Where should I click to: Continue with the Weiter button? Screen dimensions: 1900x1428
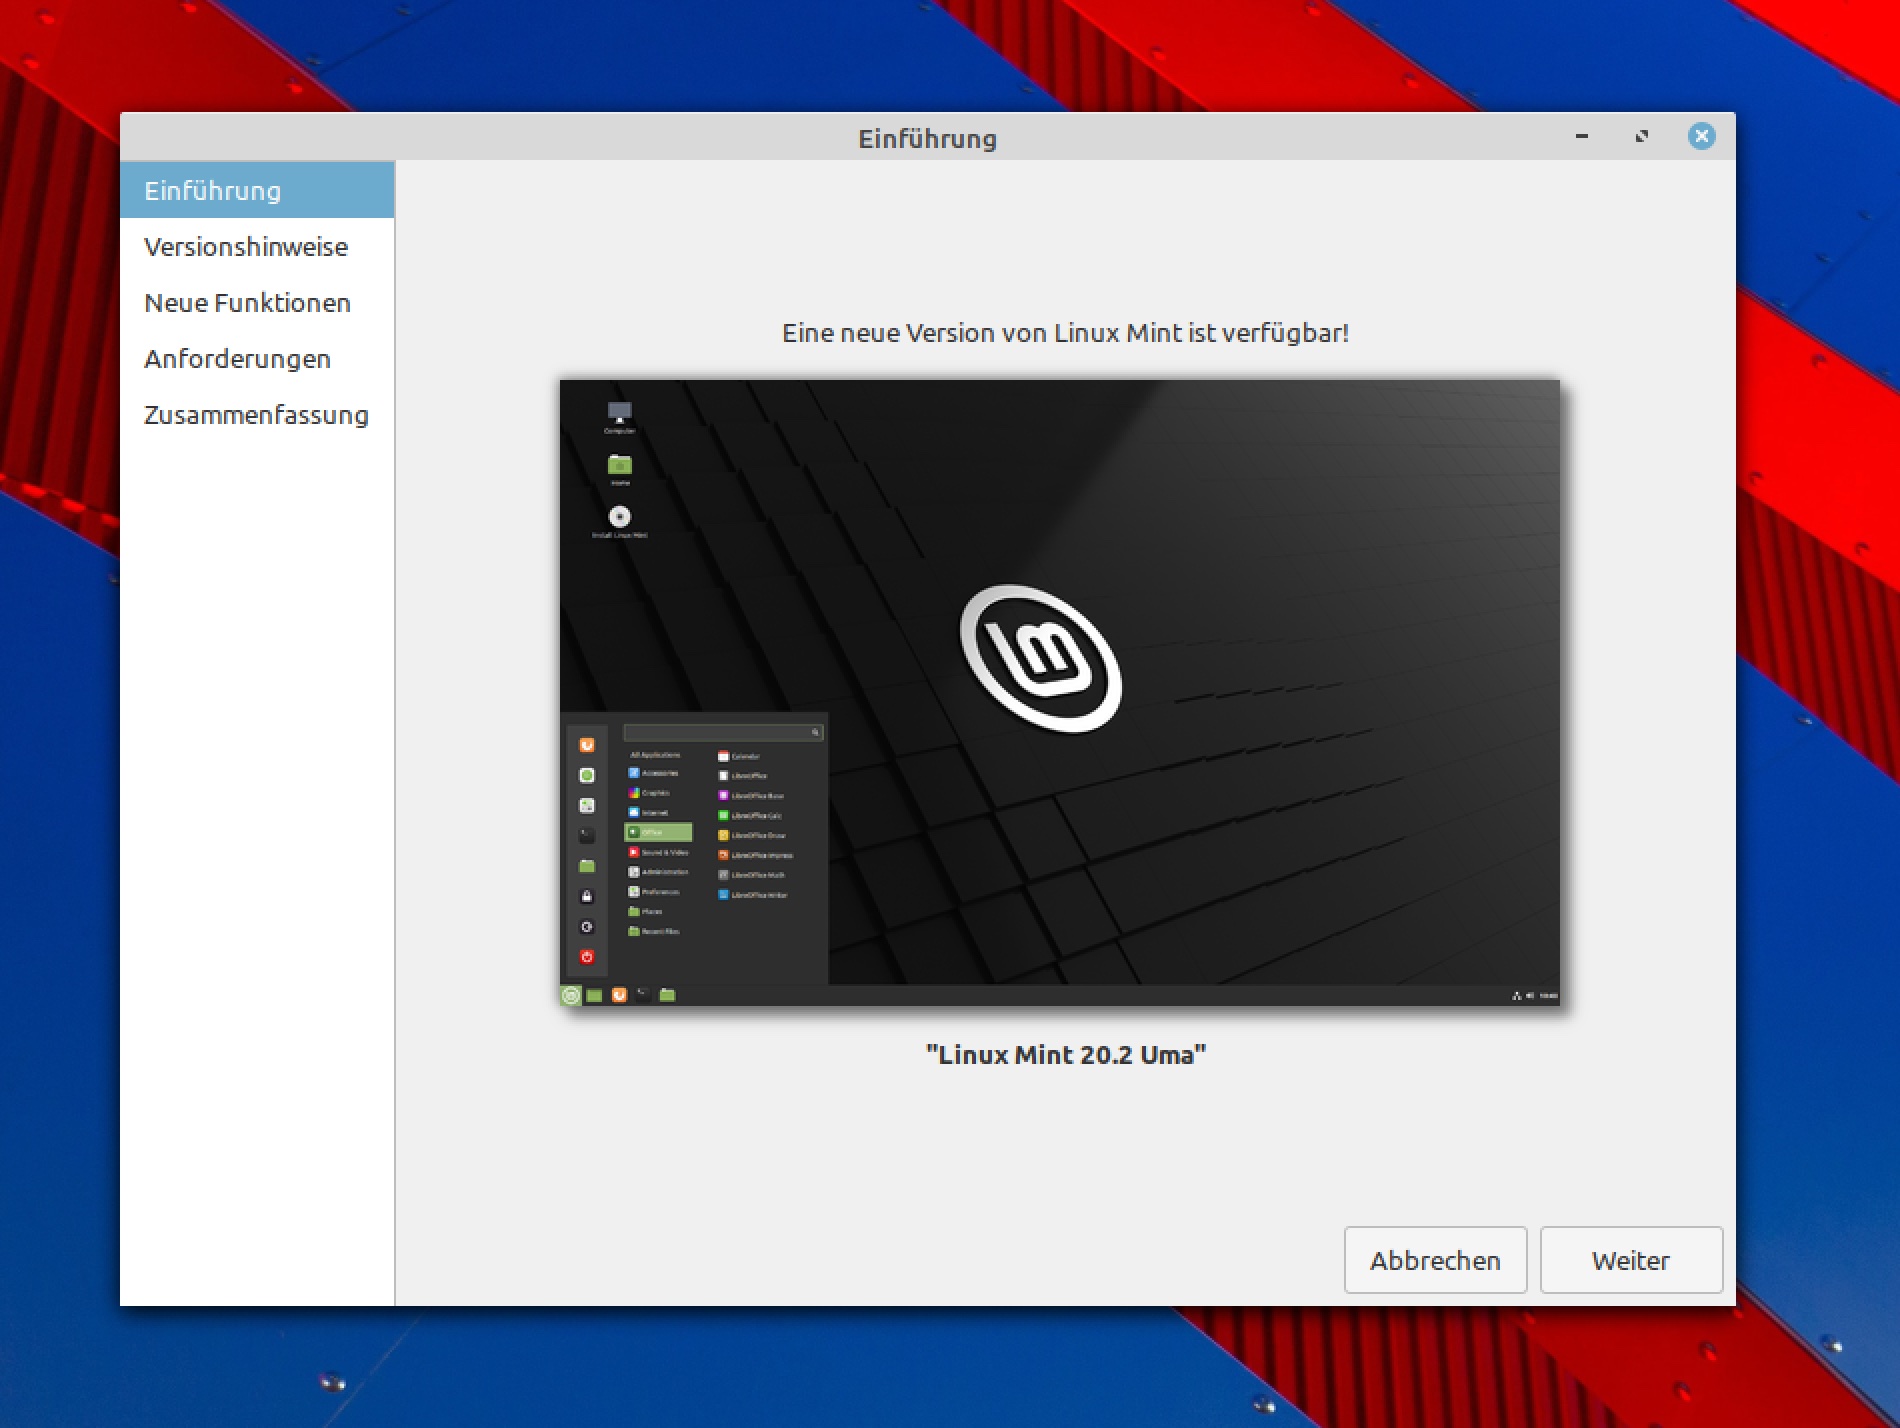coord(1631,1260)
